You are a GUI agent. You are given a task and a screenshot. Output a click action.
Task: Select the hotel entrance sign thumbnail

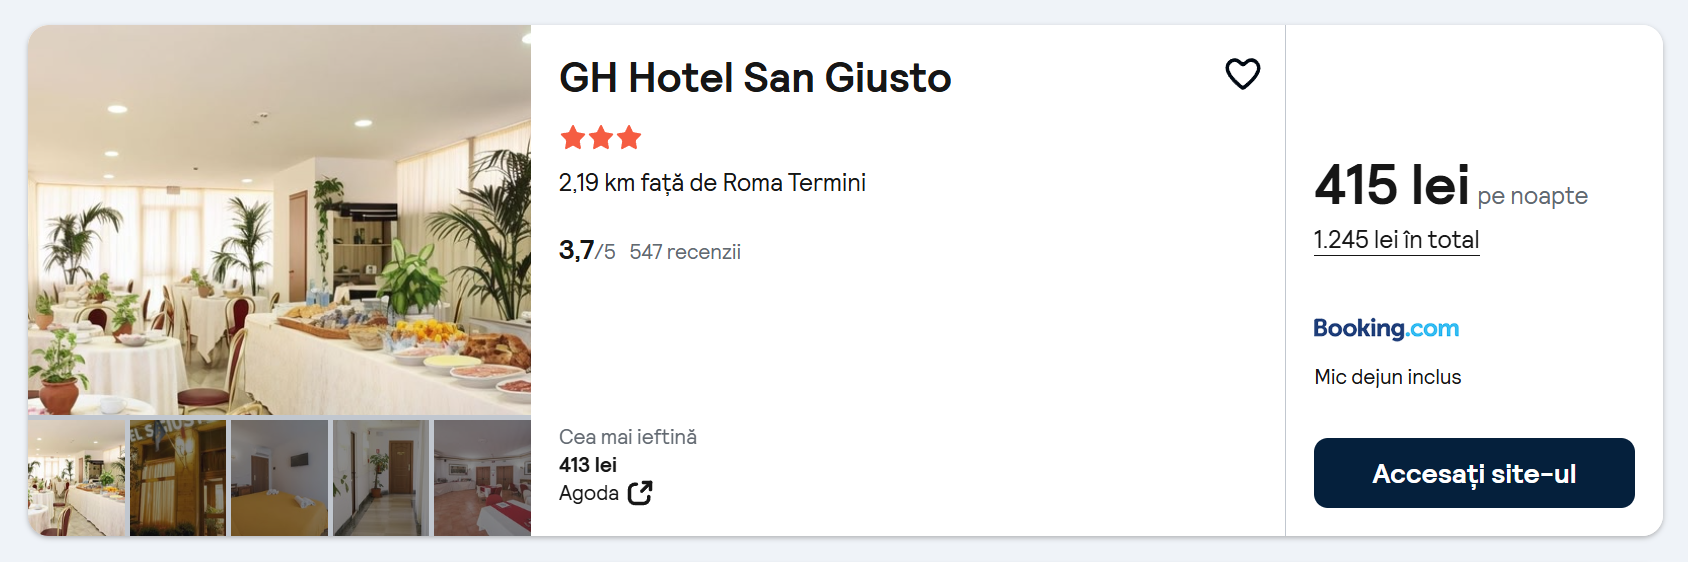click(178, 478)
